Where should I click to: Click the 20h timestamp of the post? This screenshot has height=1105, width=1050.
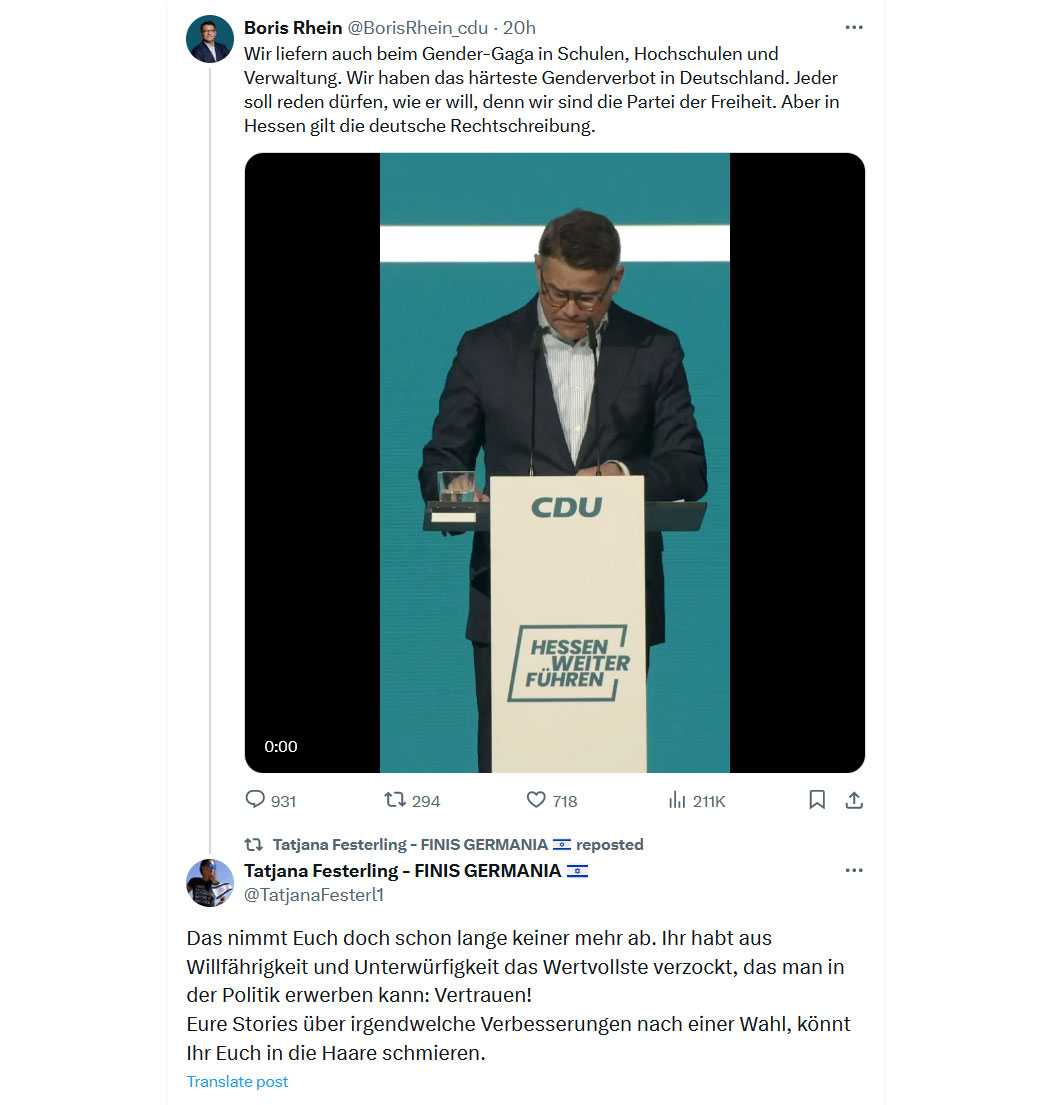[x=519, y=27]
